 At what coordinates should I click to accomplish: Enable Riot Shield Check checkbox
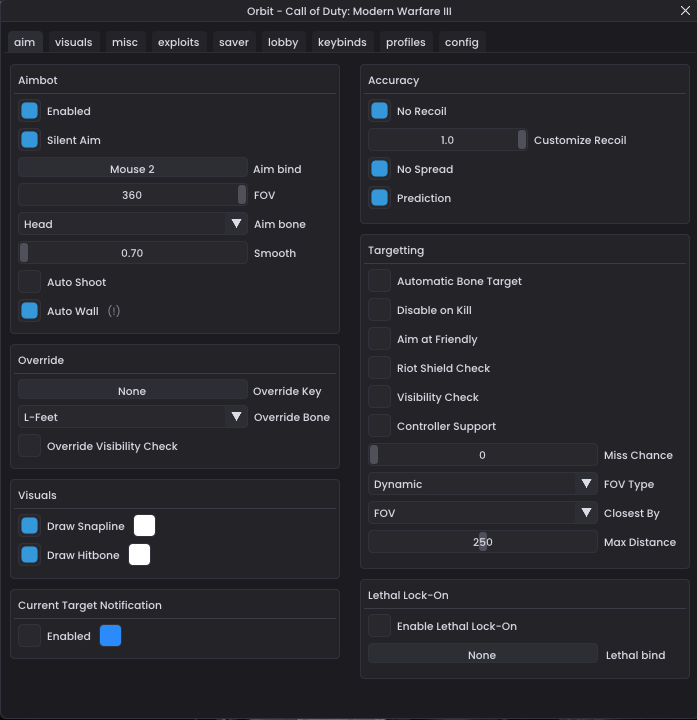click(x=379, y=368)
